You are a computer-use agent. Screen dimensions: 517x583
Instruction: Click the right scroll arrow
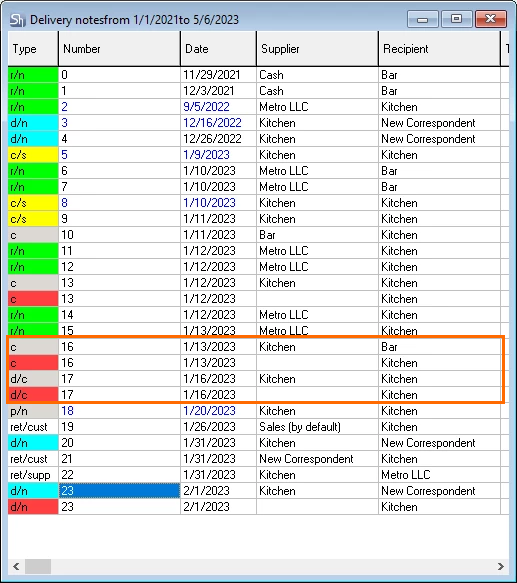pos(501,566)
